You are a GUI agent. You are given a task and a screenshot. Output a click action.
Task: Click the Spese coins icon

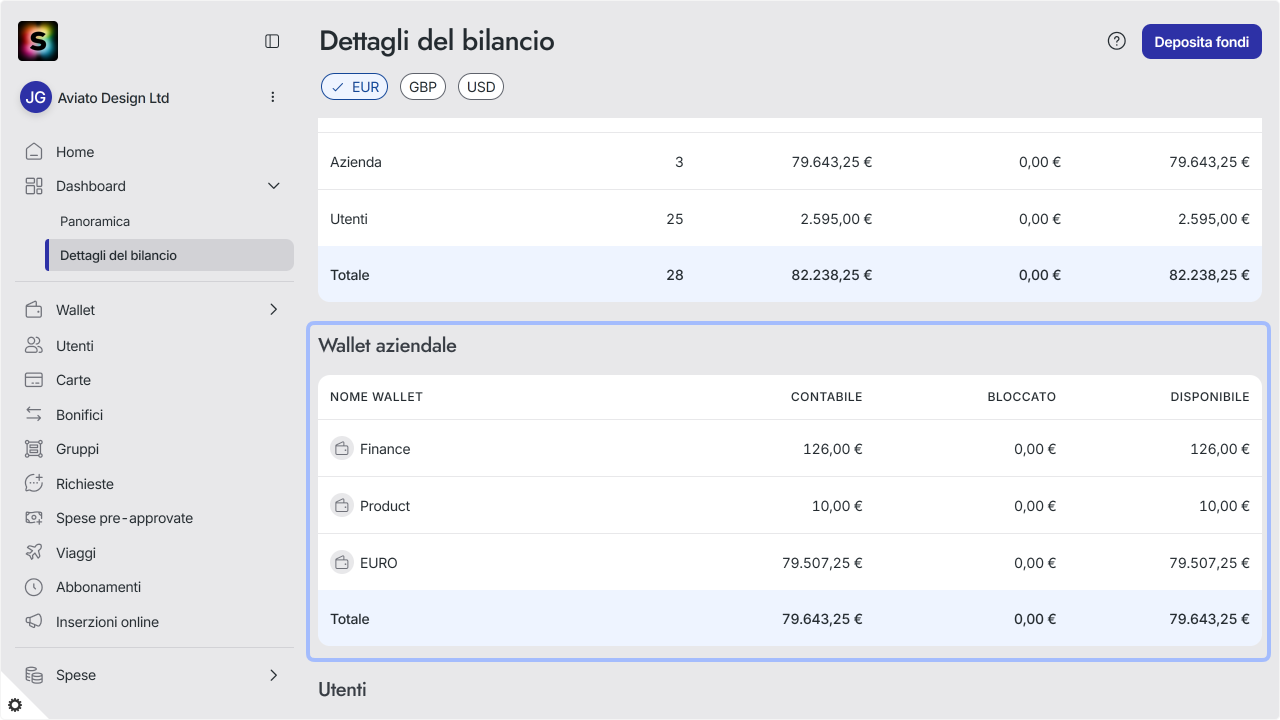coord(34,675)
